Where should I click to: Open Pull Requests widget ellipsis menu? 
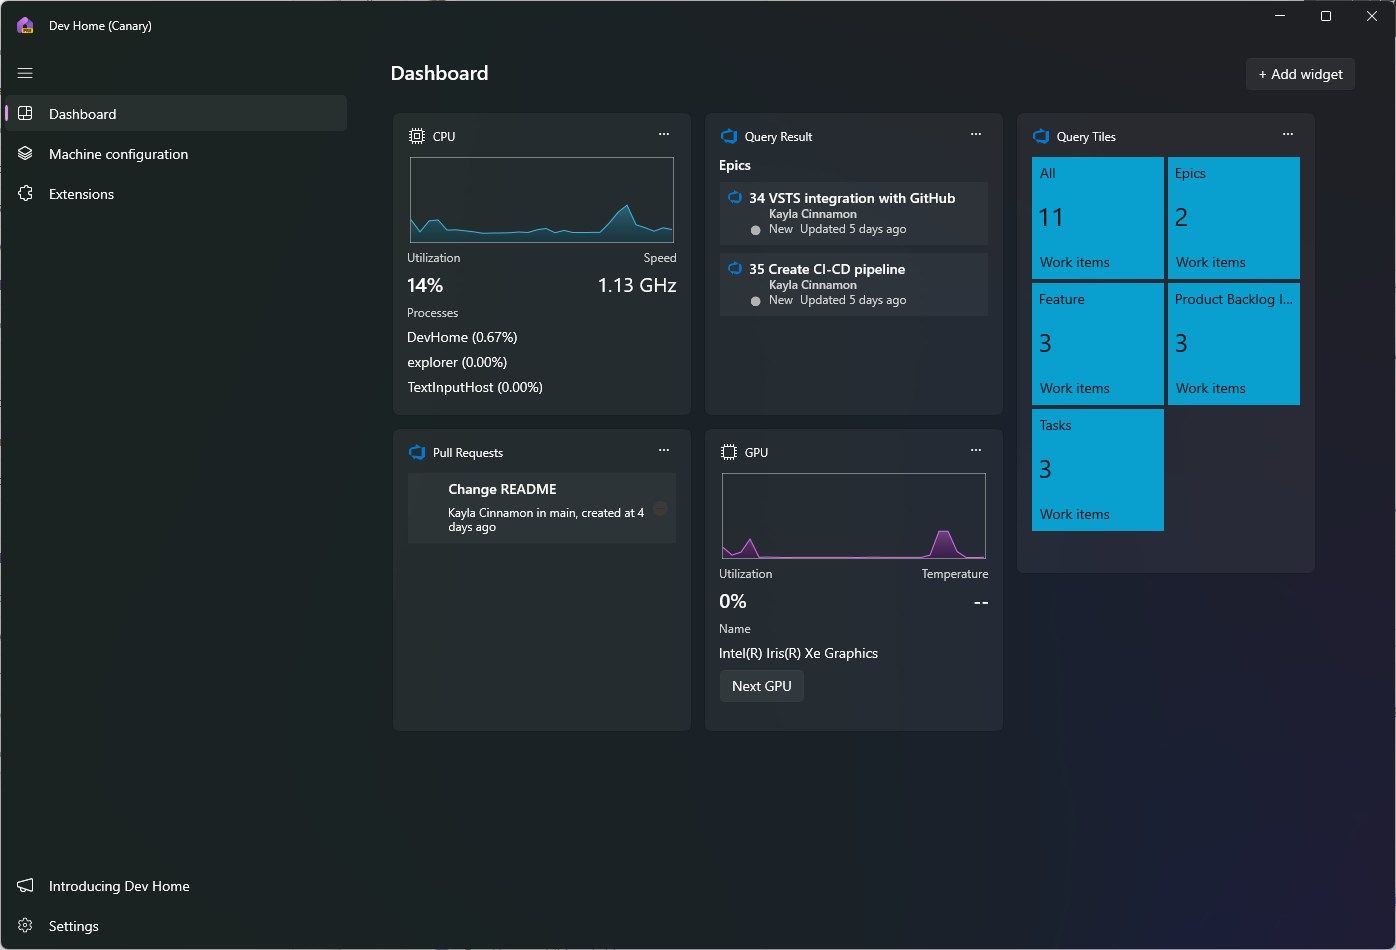[664, 450]
